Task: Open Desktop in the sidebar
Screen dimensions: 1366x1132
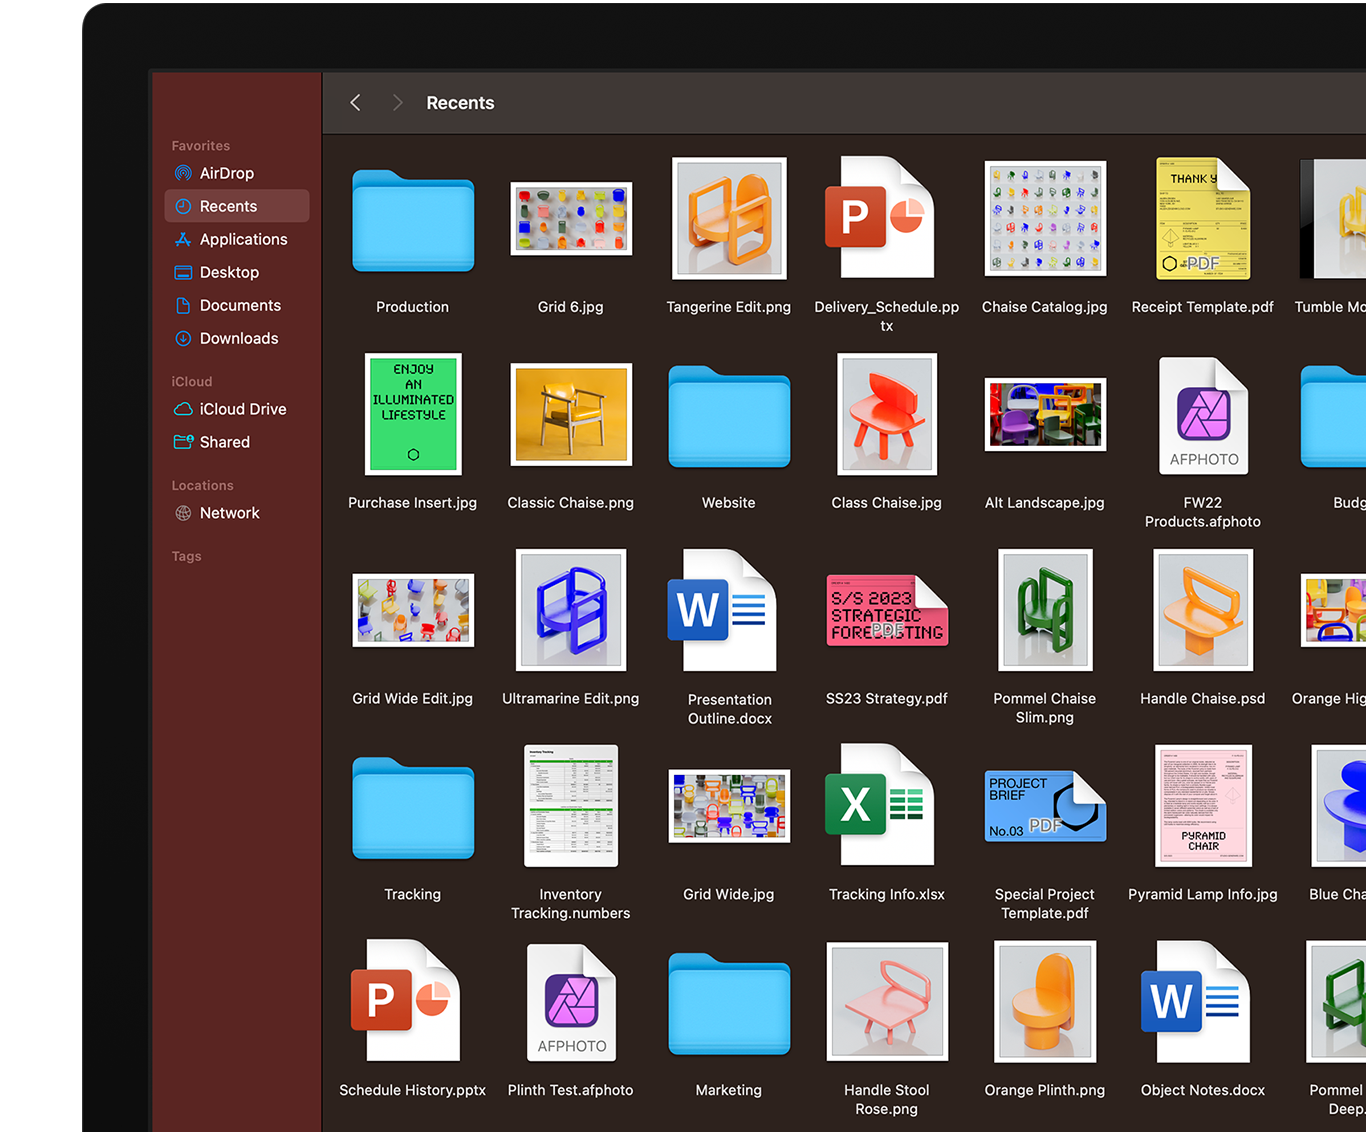Action: click(237, 272)
